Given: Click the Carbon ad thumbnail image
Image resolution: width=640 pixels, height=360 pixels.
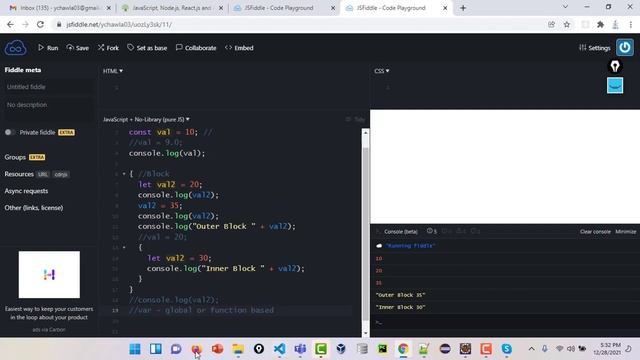Looking at the screenshot, I should 49,274.
